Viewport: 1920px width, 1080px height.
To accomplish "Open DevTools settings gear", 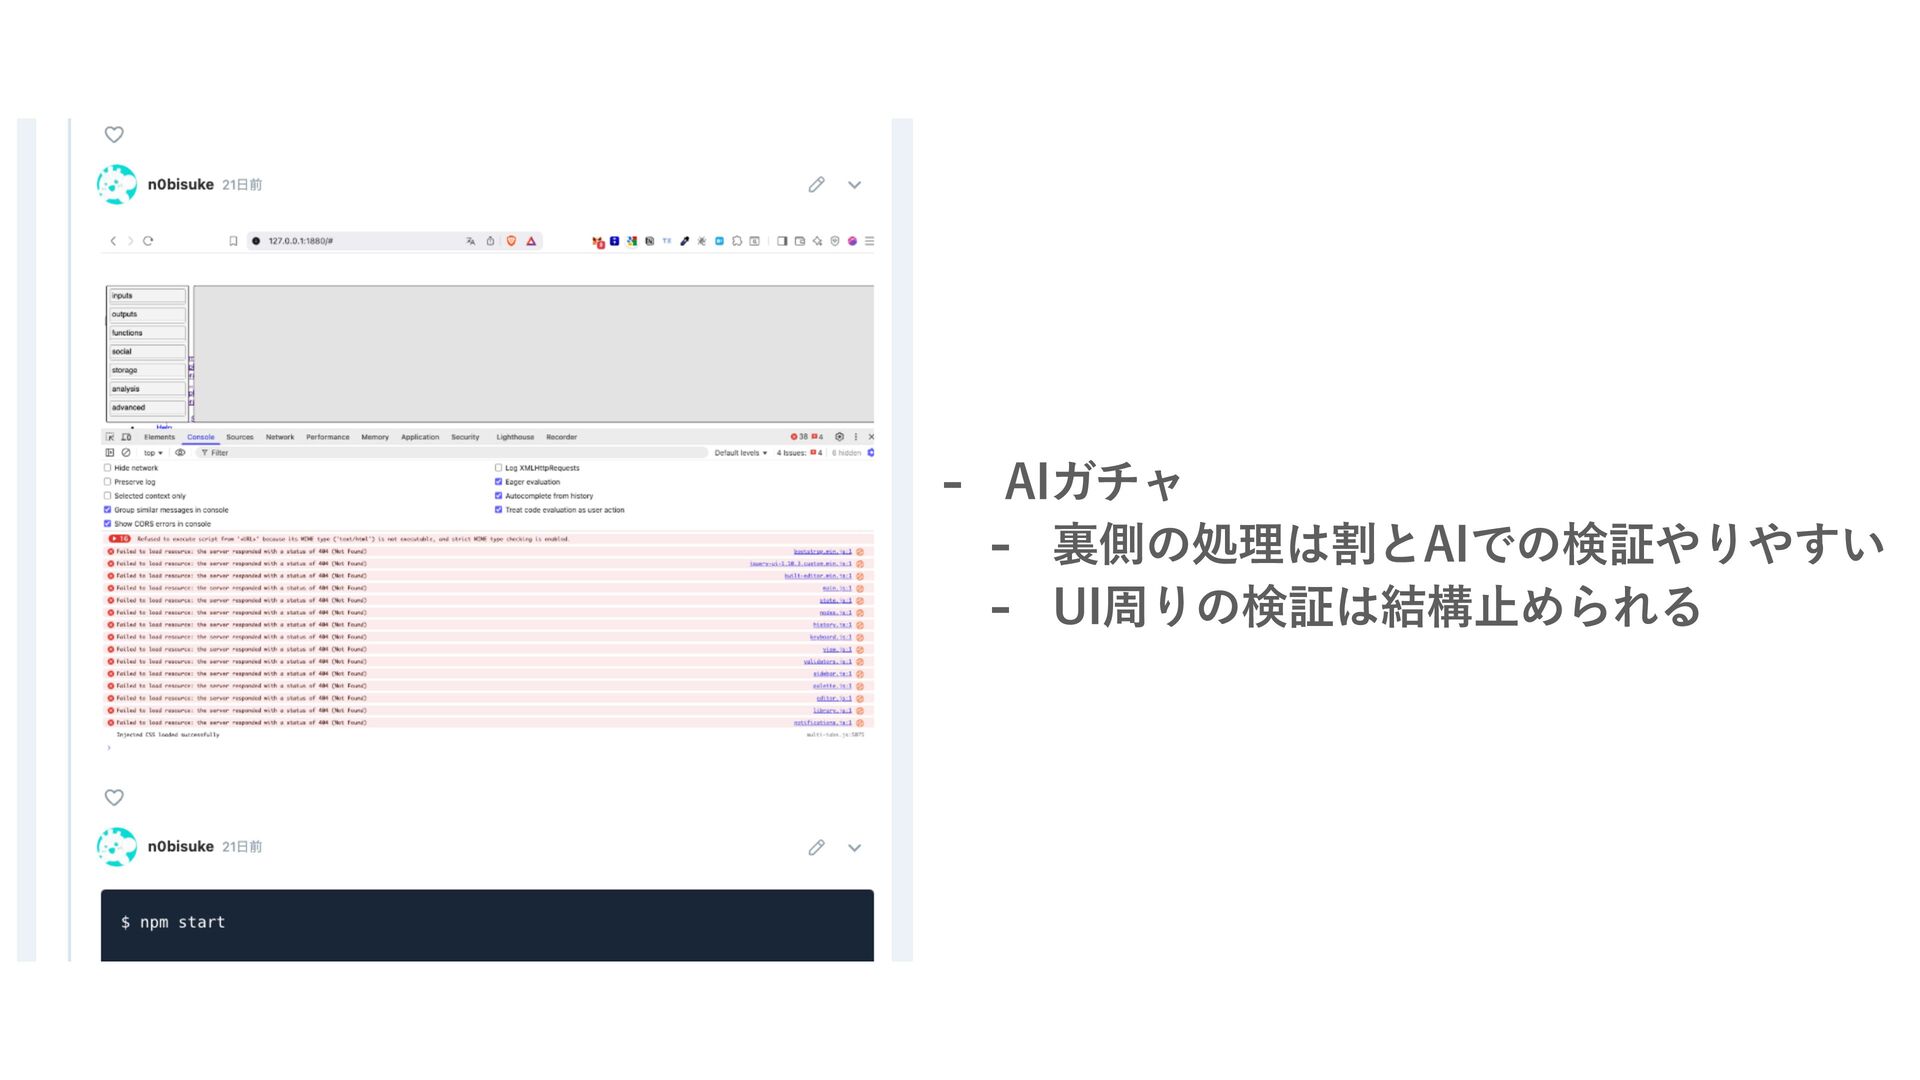I will pyautogui.click(x=839, y=437).
